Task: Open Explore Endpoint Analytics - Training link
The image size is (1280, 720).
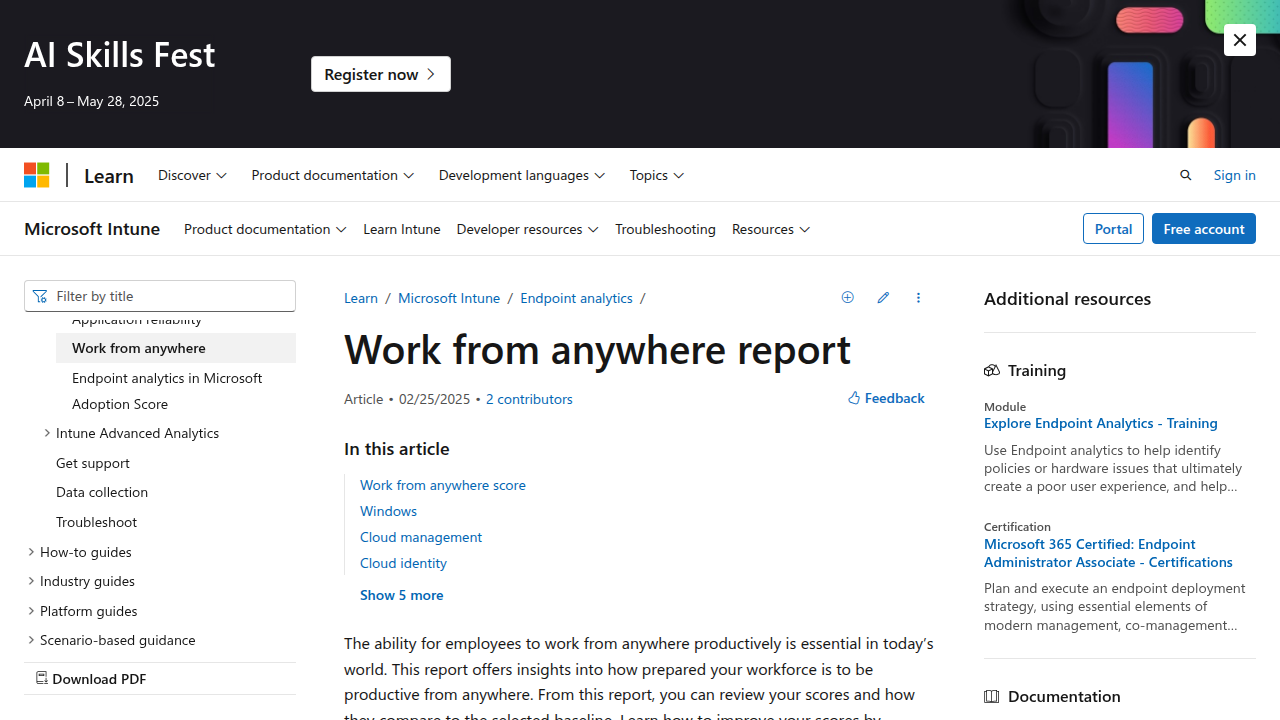Action: click(x=1101, y=423)
